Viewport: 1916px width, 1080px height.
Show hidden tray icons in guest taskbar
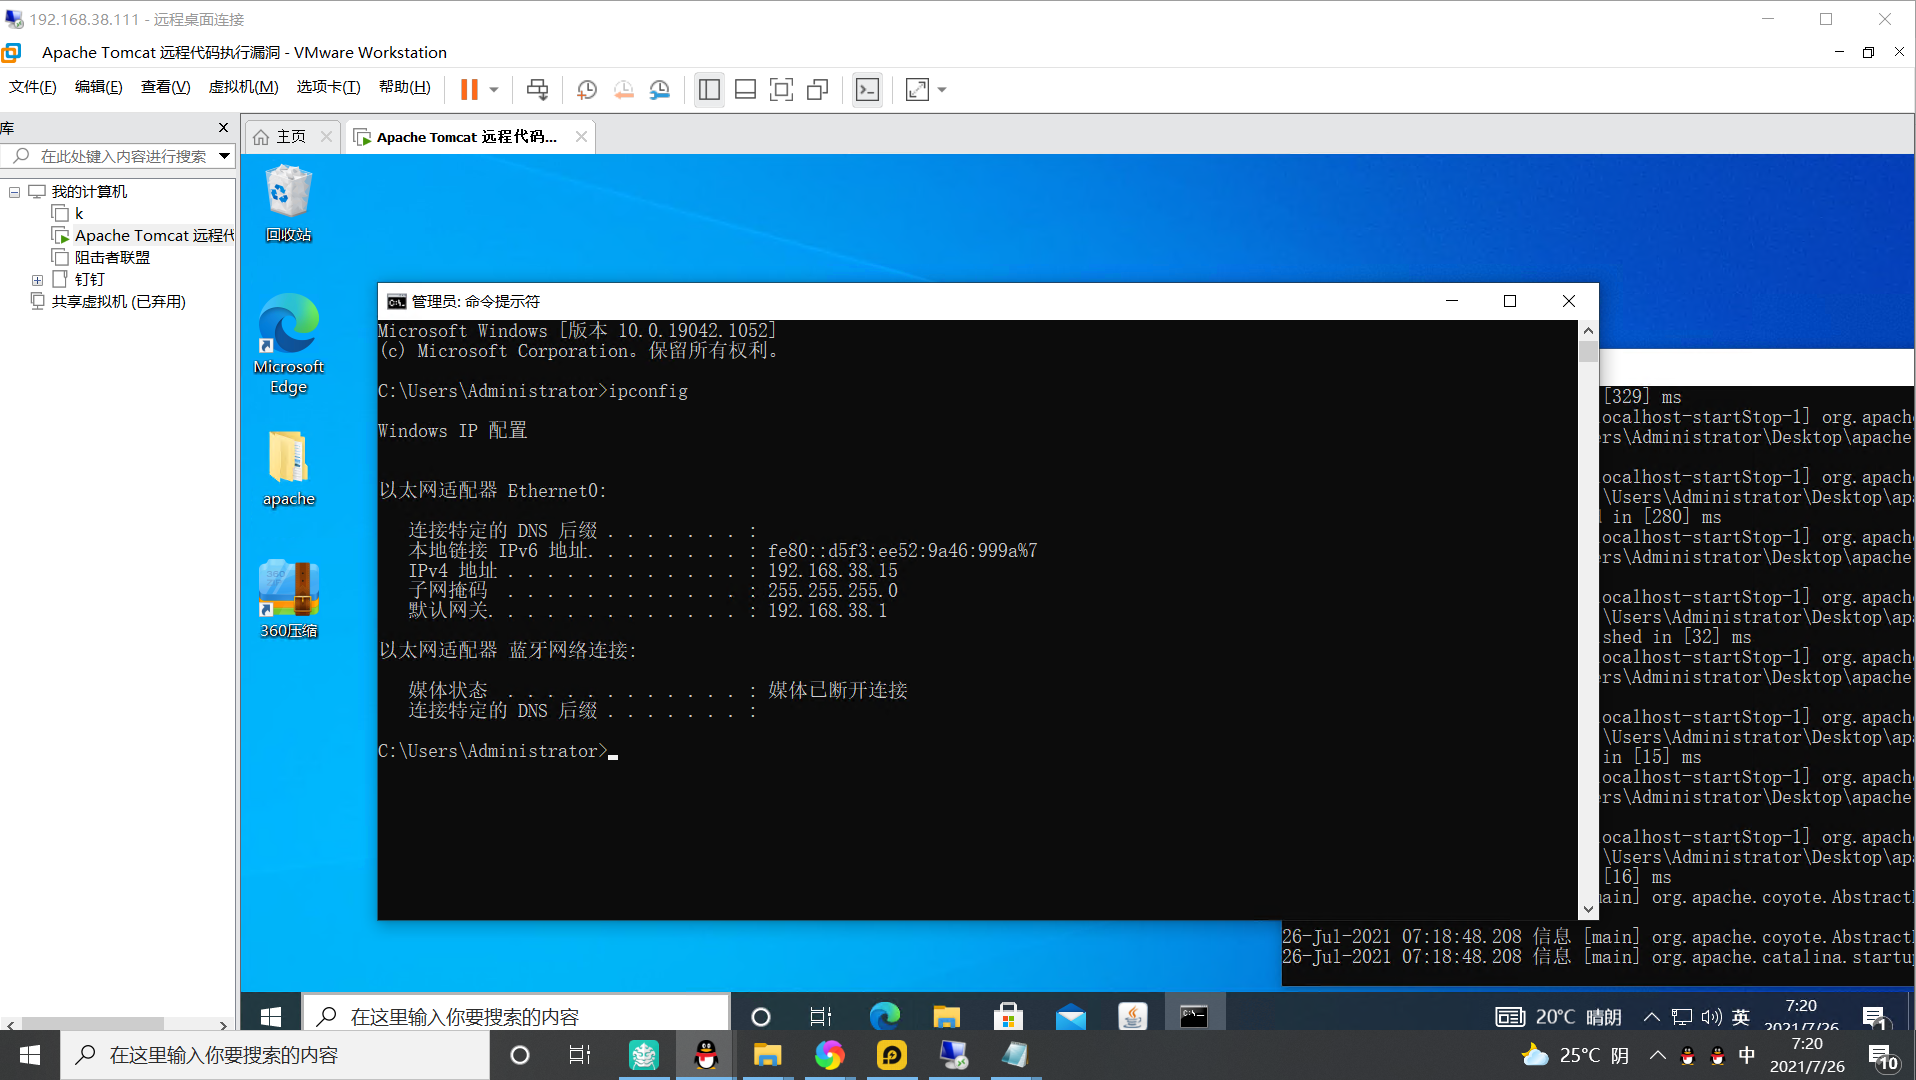coord(1651,1017)
